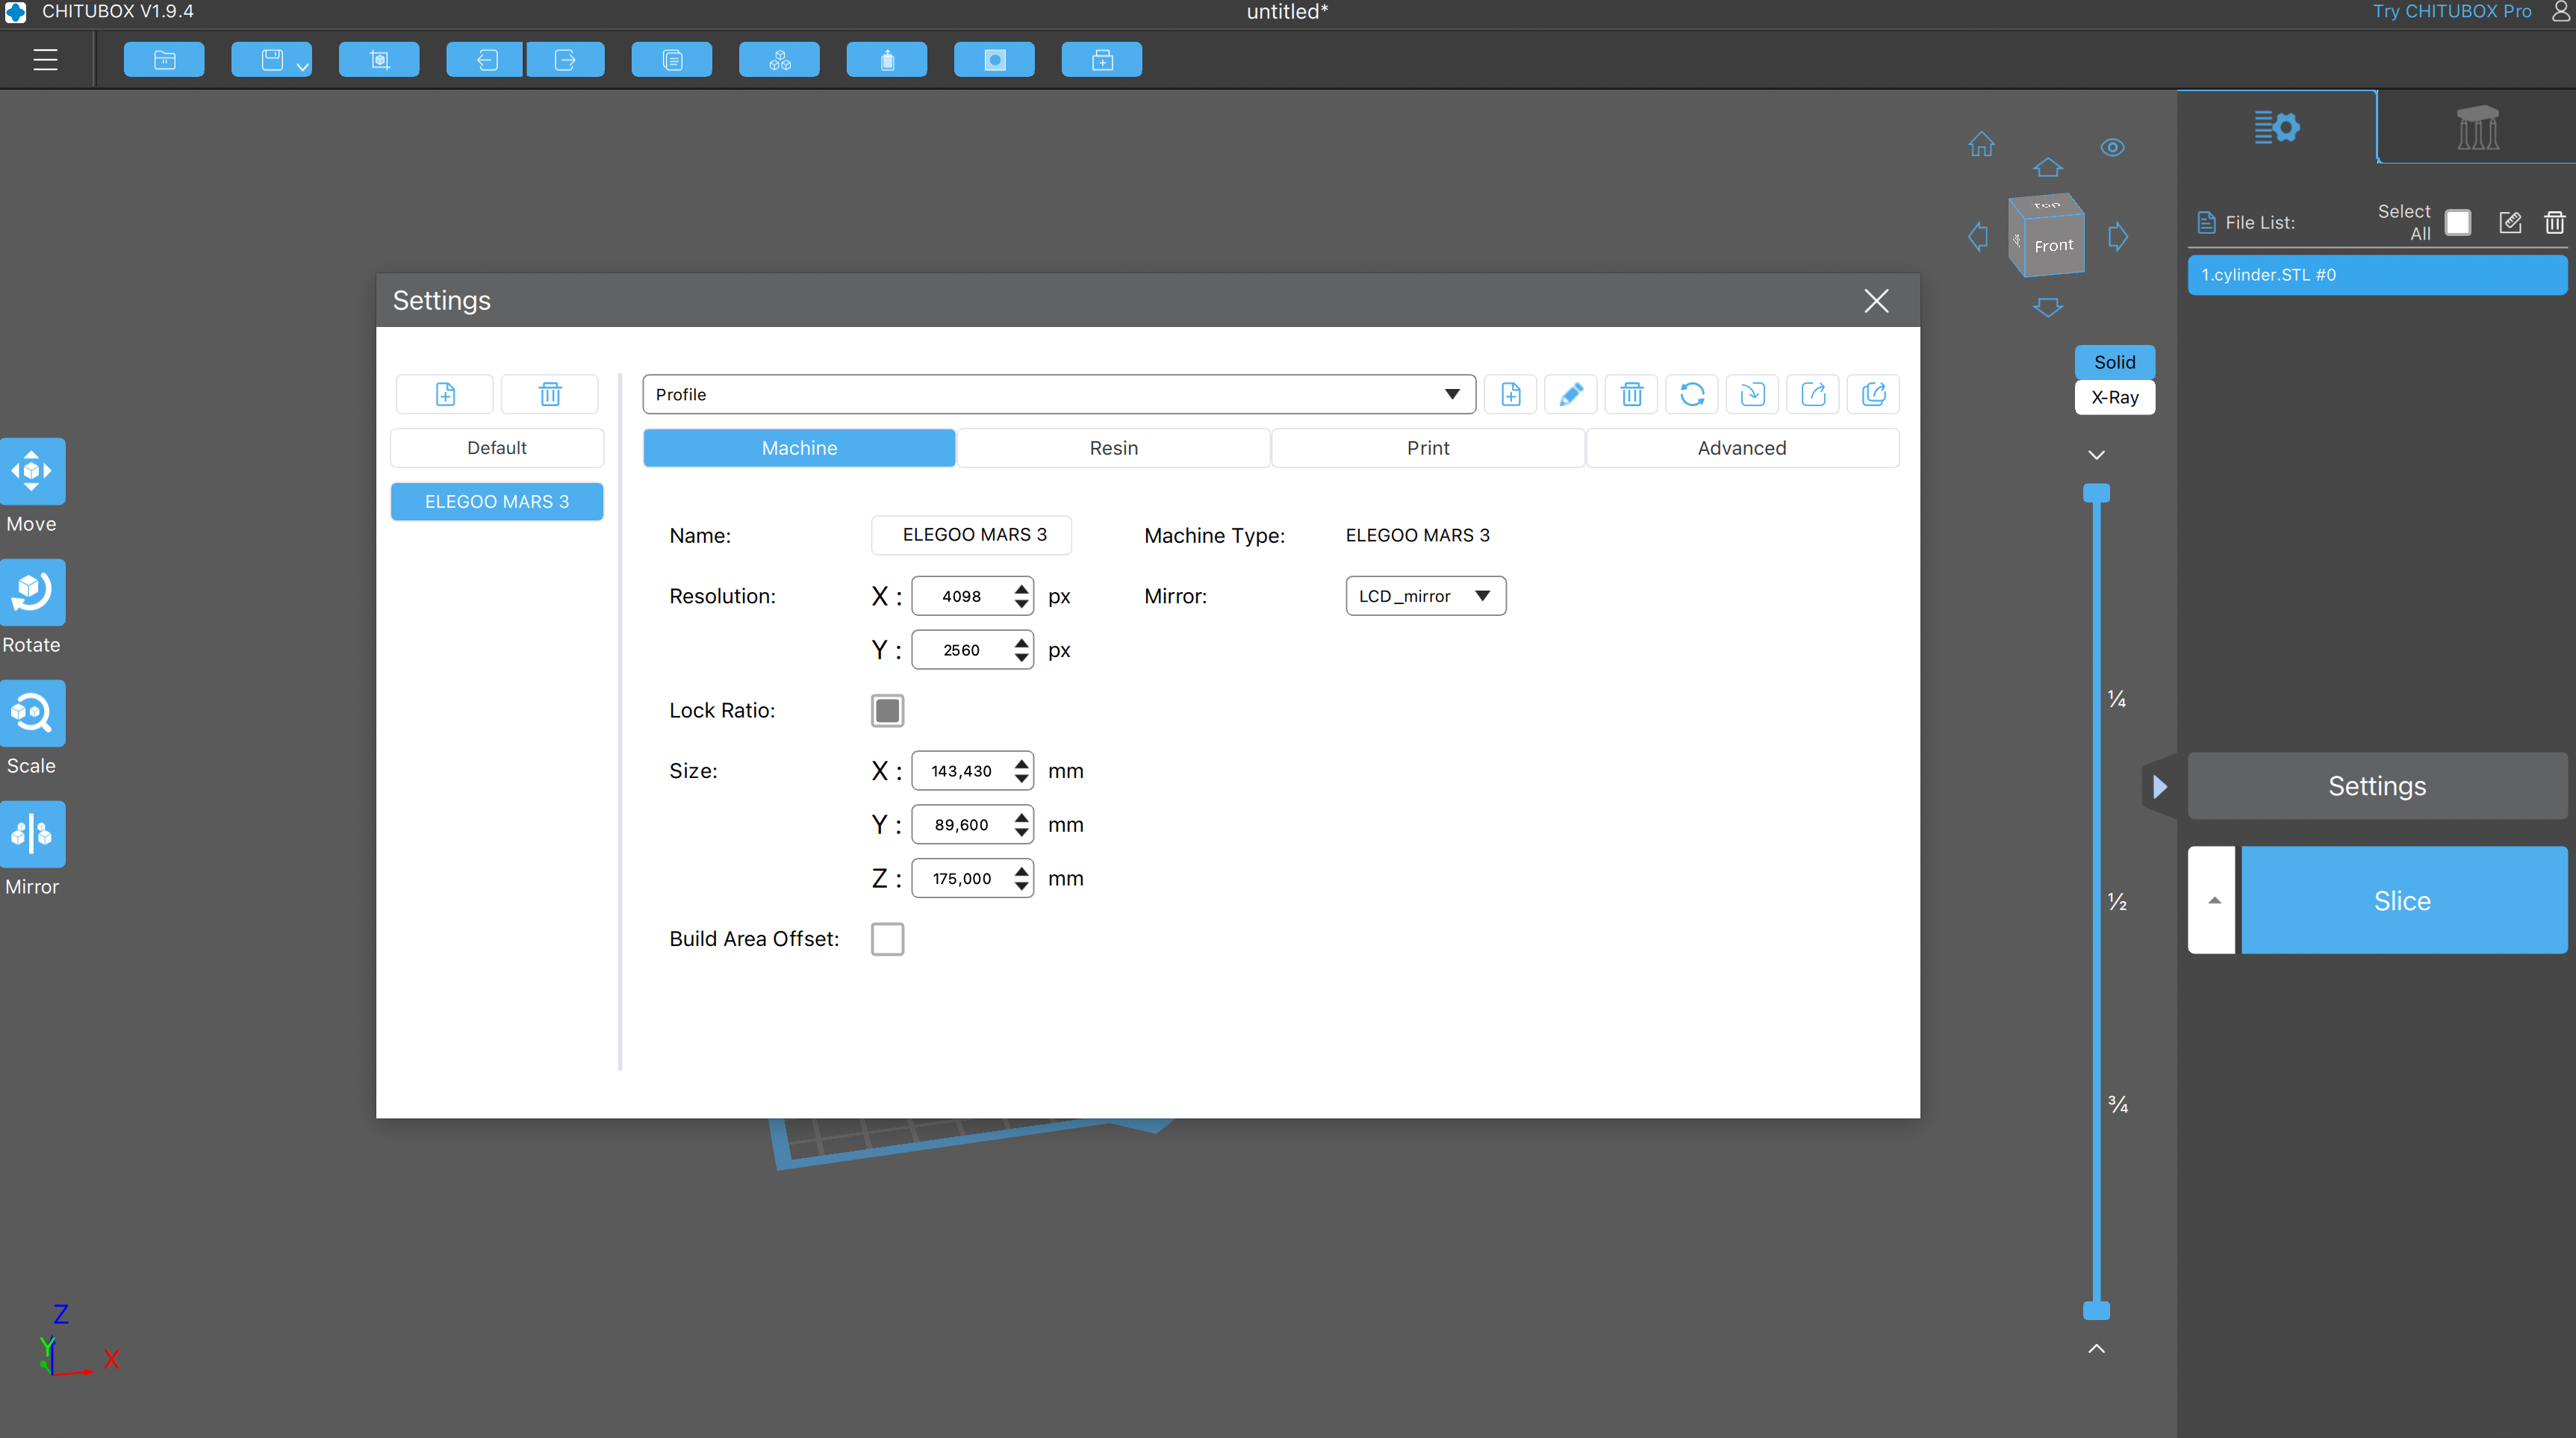Export profile icon in Settings
The image size is (2576, 1438).
[x=1813, y=394]
